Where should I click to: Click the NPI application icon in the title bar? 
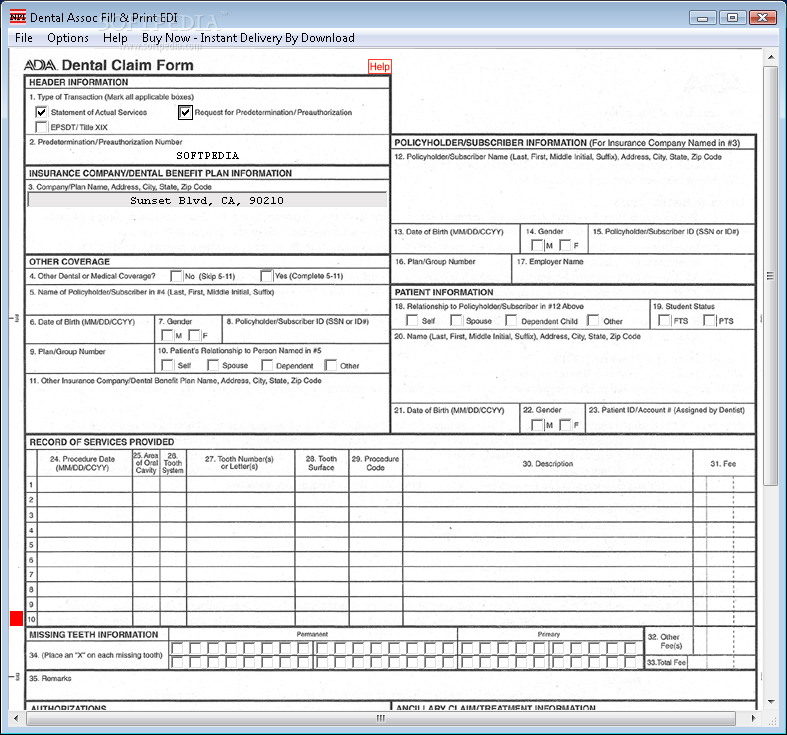(18, 17)
